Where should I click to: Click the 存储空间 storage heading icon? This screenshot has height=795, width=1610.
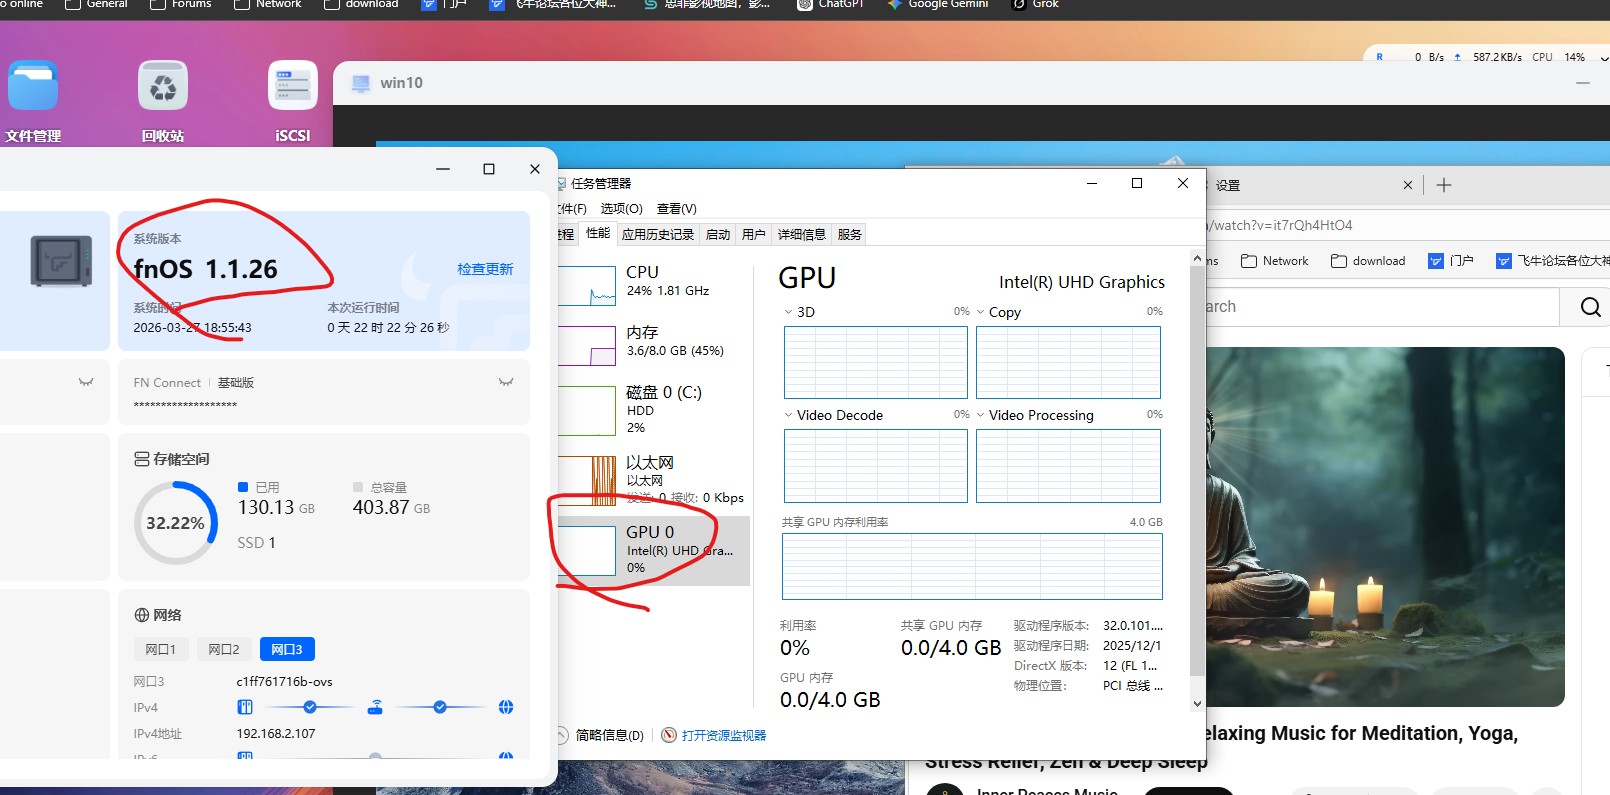142,459
